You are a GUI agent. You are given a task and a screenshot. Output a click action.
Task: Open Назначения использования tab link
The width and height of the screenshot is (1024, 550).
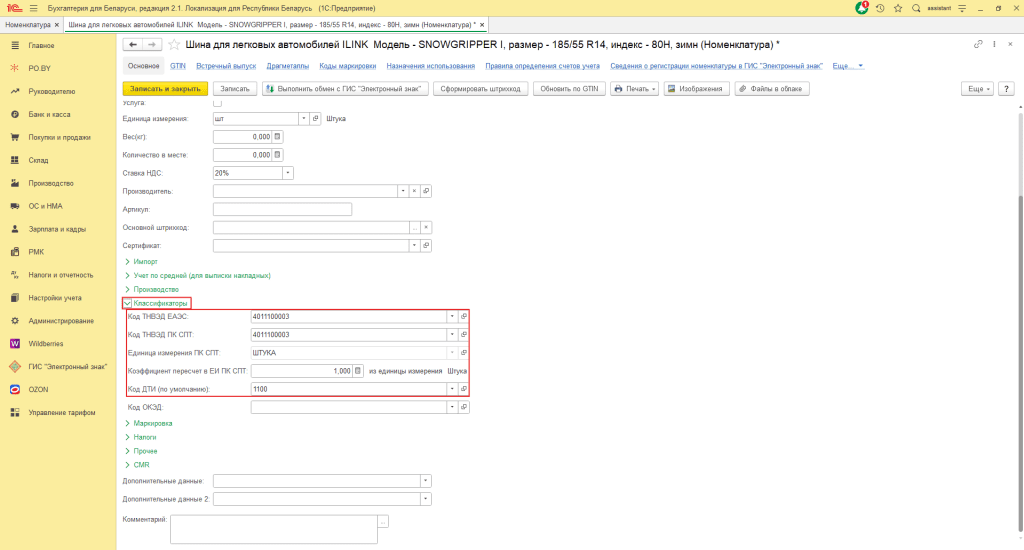tap(430, 66)
